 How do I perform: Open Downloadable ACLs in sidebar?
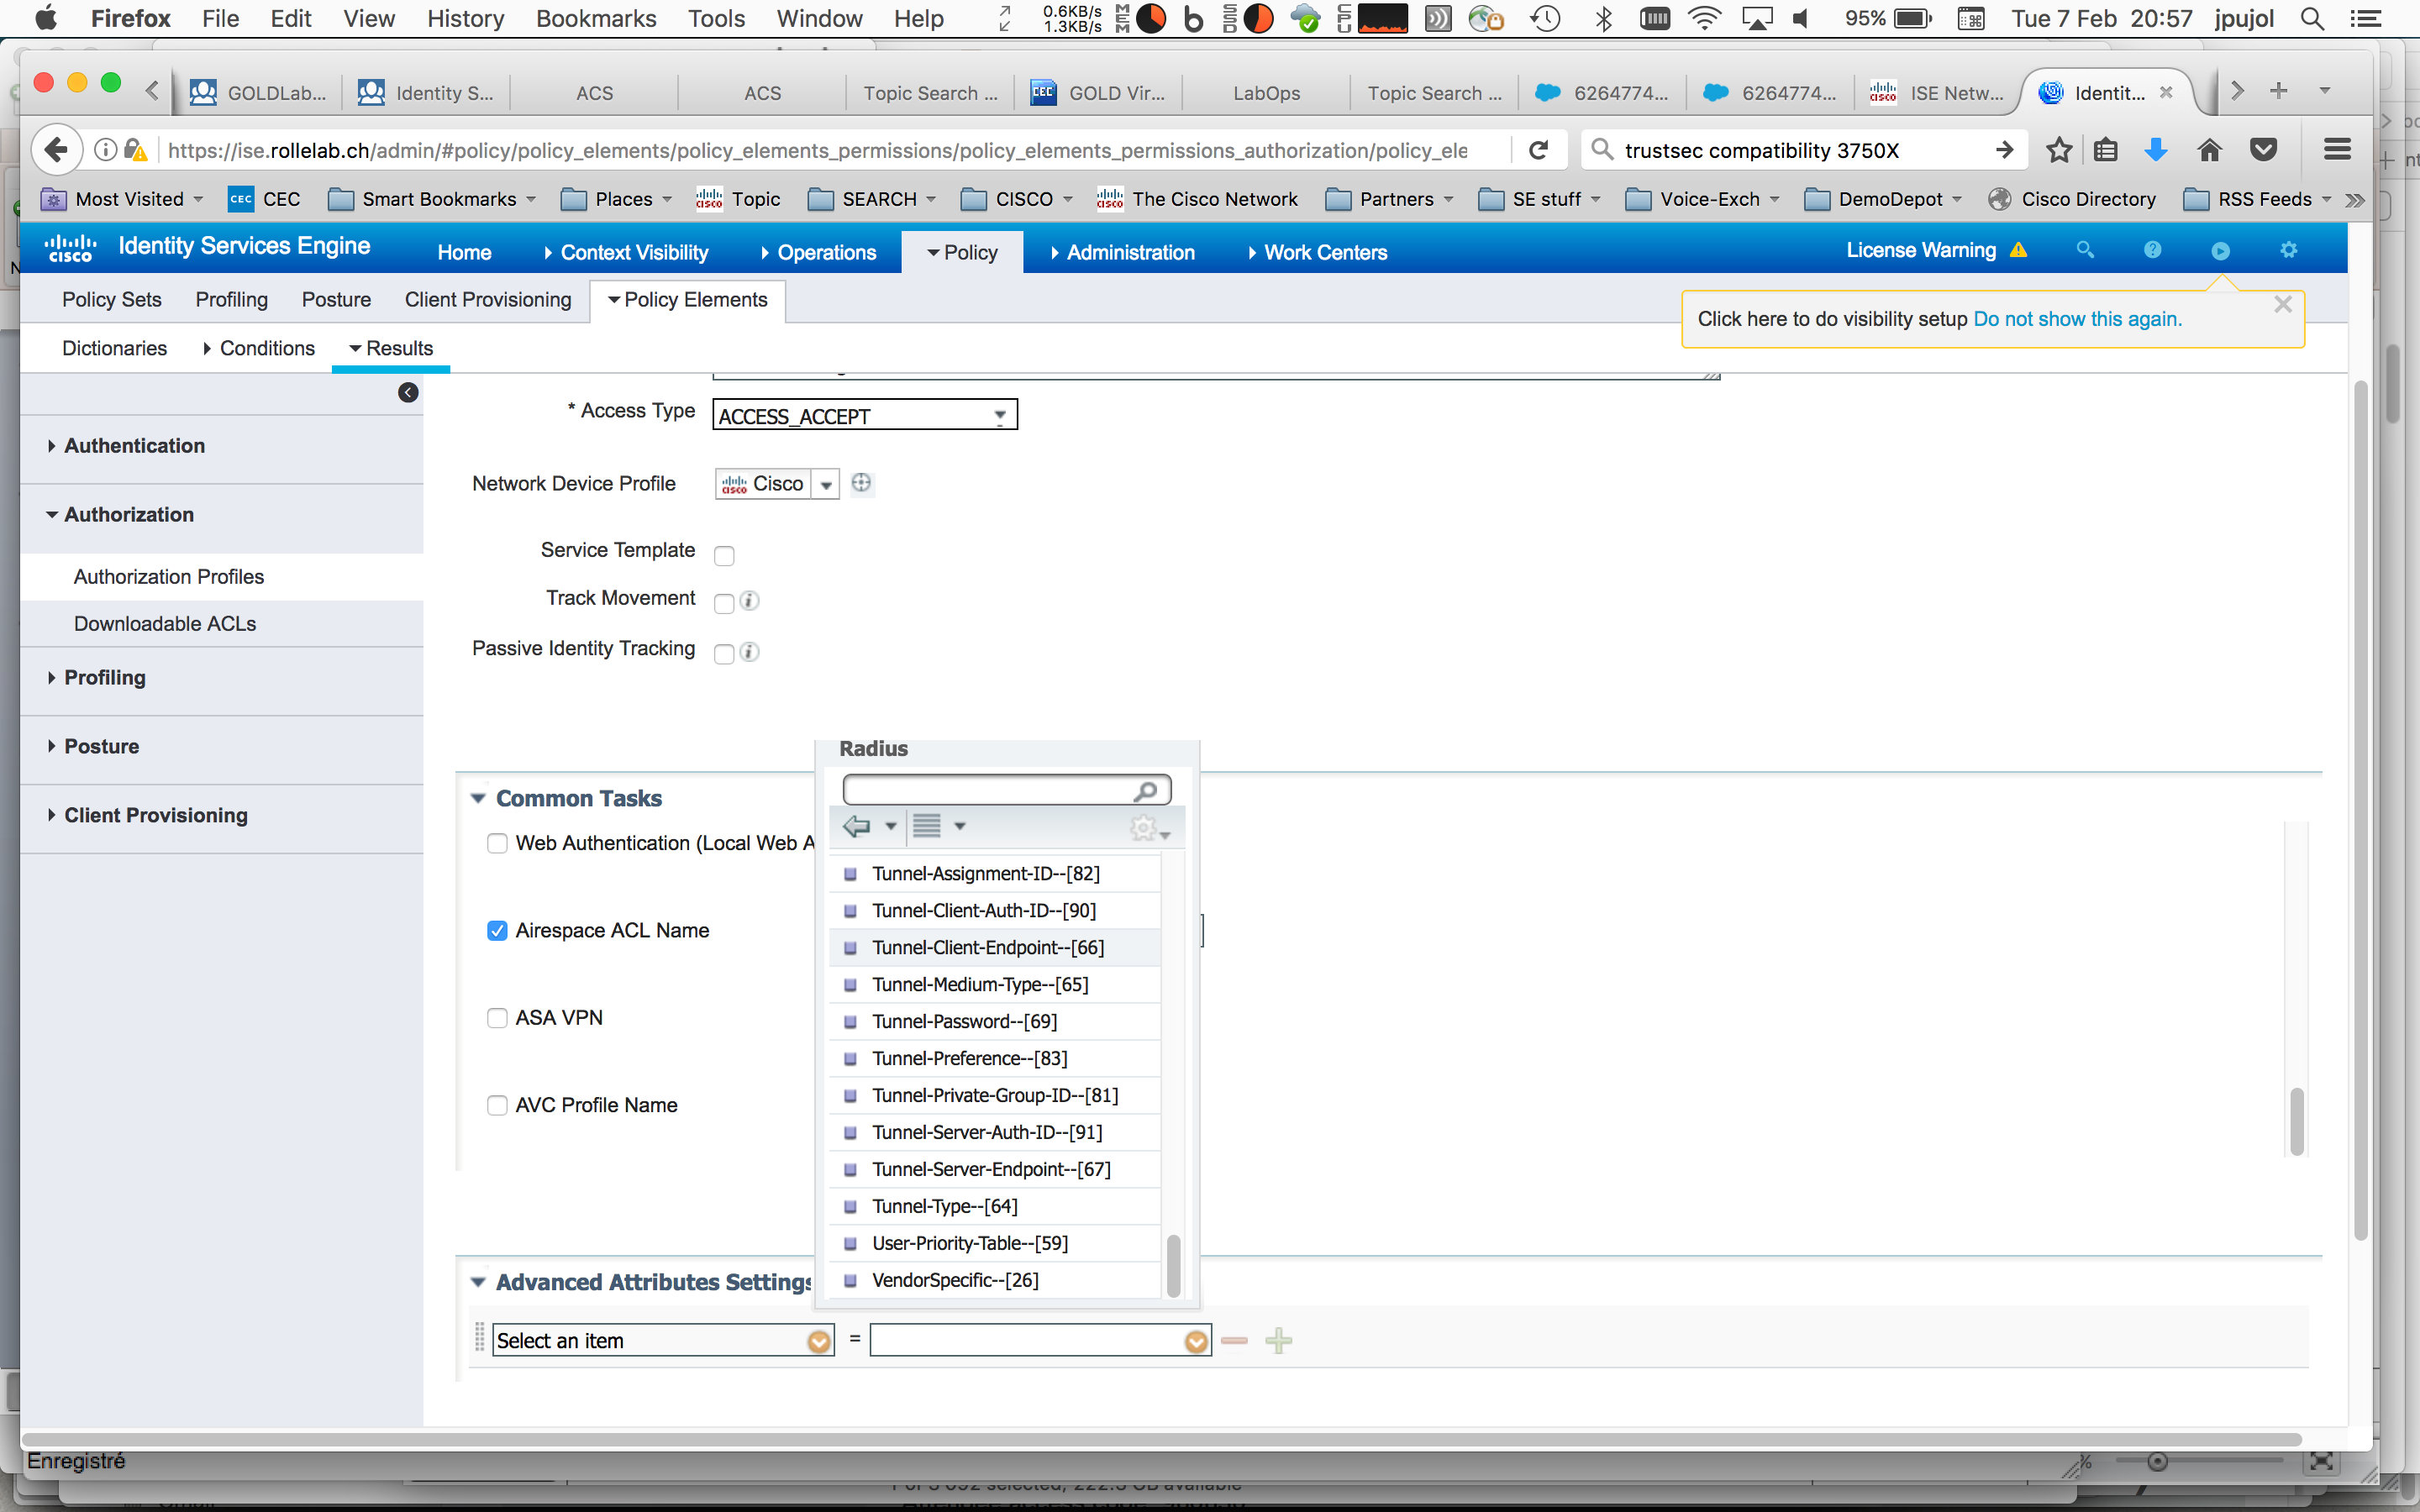tap(165, 624)
